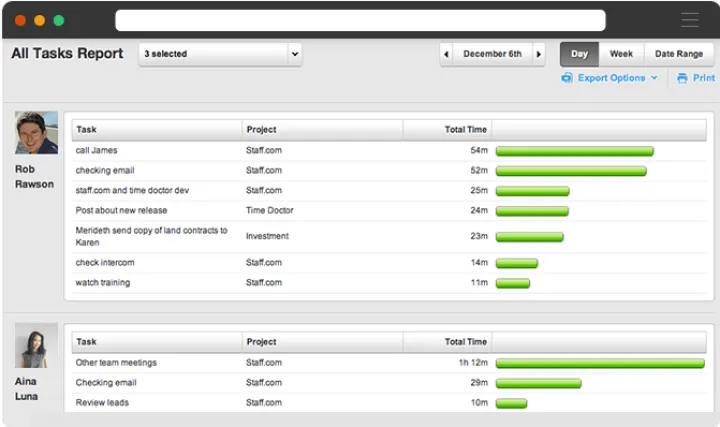This screenshot has height=427, width=720.
Task: Sort Rob Rawson's table by Project header
Action: click(322, 129)
